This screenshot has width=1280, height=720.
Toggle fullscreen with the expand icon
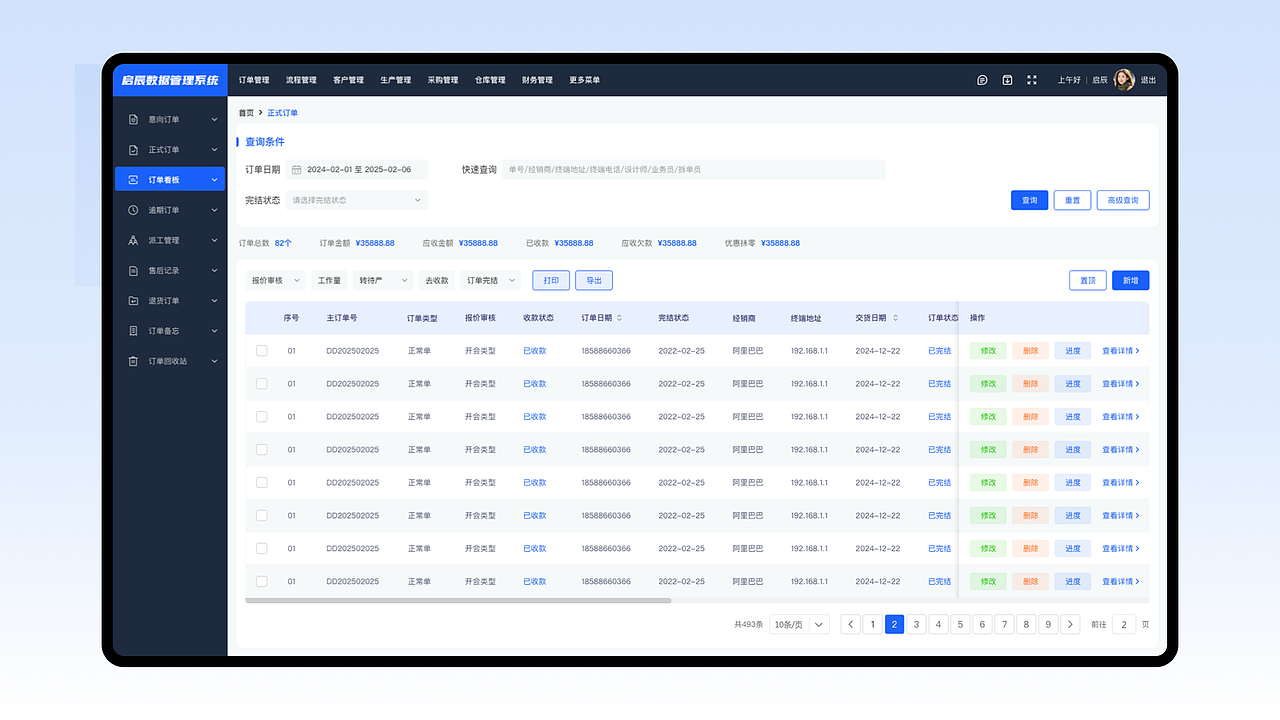(1032, 80)
